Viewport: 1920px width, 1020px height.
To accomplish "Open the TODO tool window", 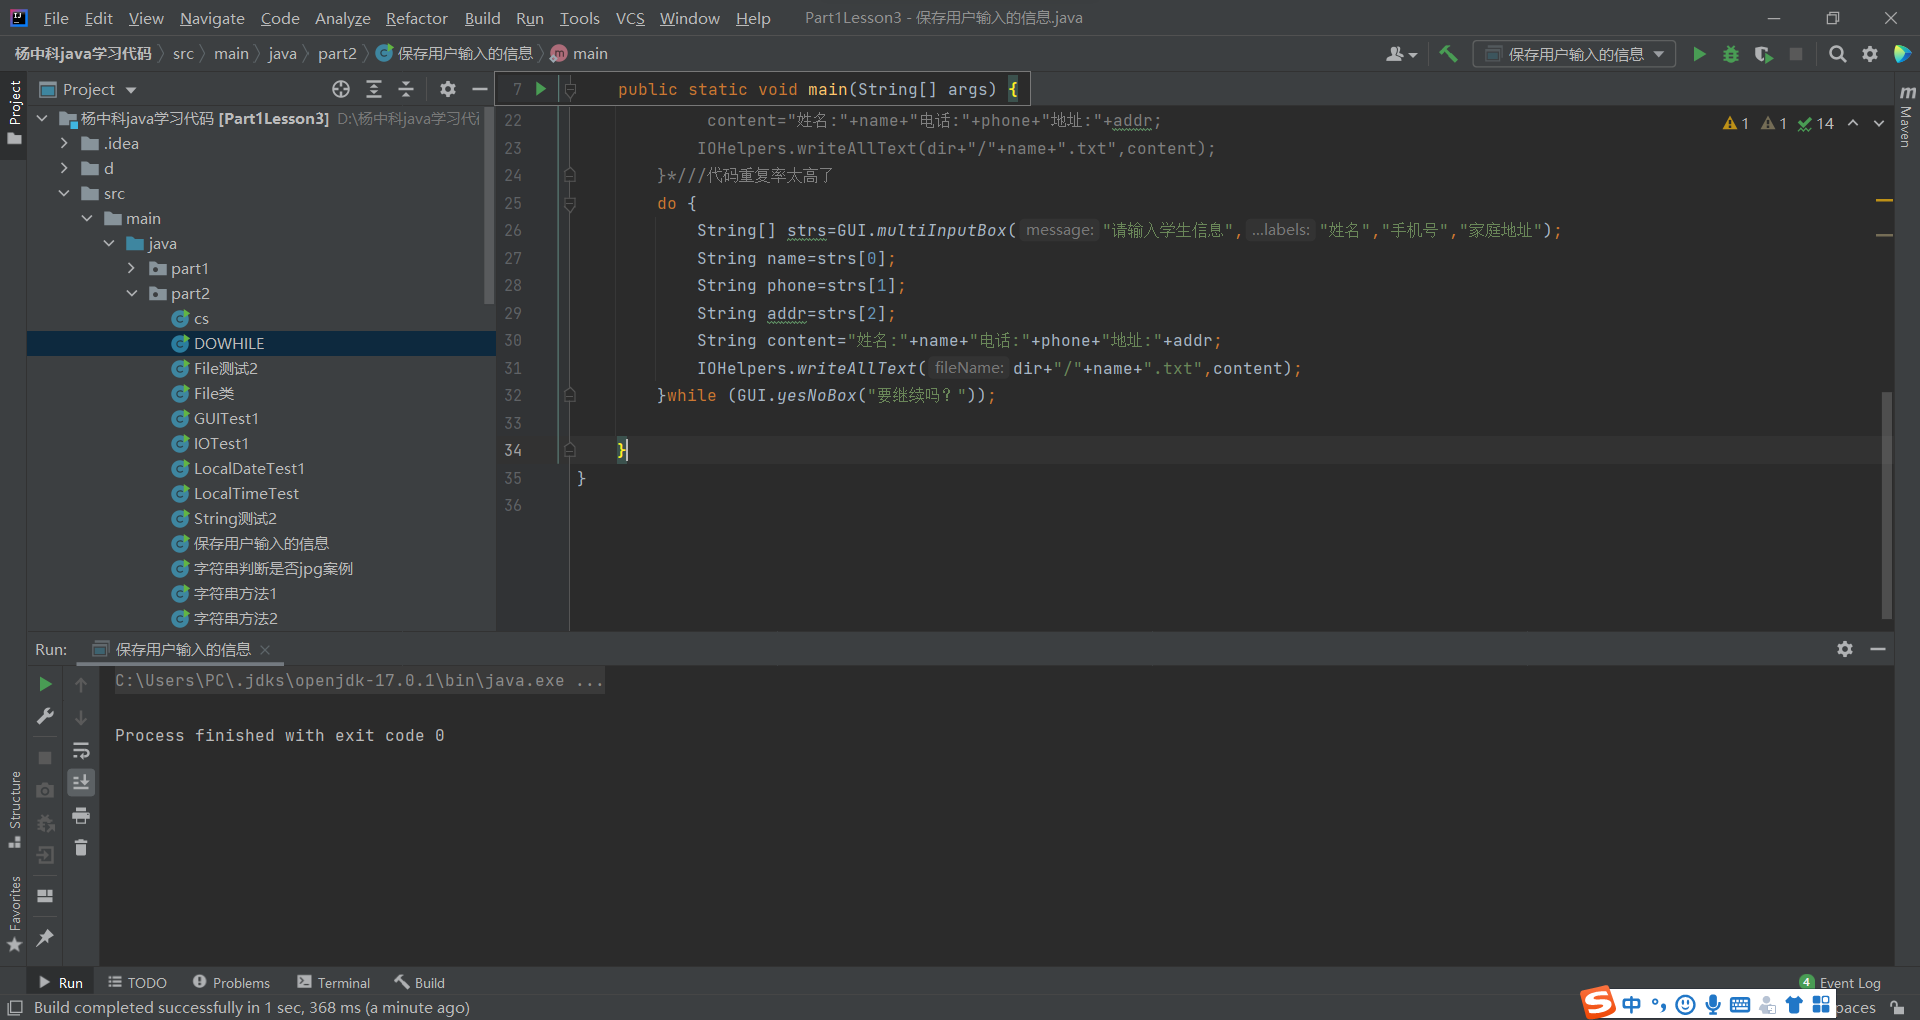I will (137, 983).
